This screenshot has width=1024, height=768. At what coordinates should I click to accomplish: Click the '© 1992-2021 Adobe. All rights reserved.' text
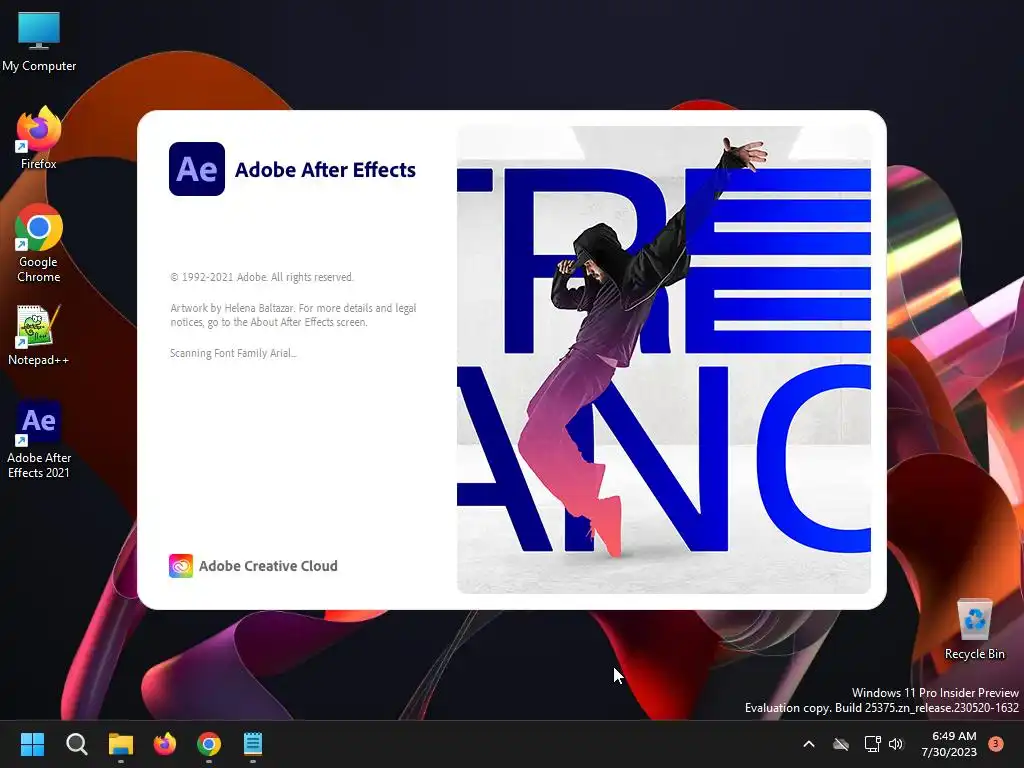pyautogui.click(x=262, y=277)
